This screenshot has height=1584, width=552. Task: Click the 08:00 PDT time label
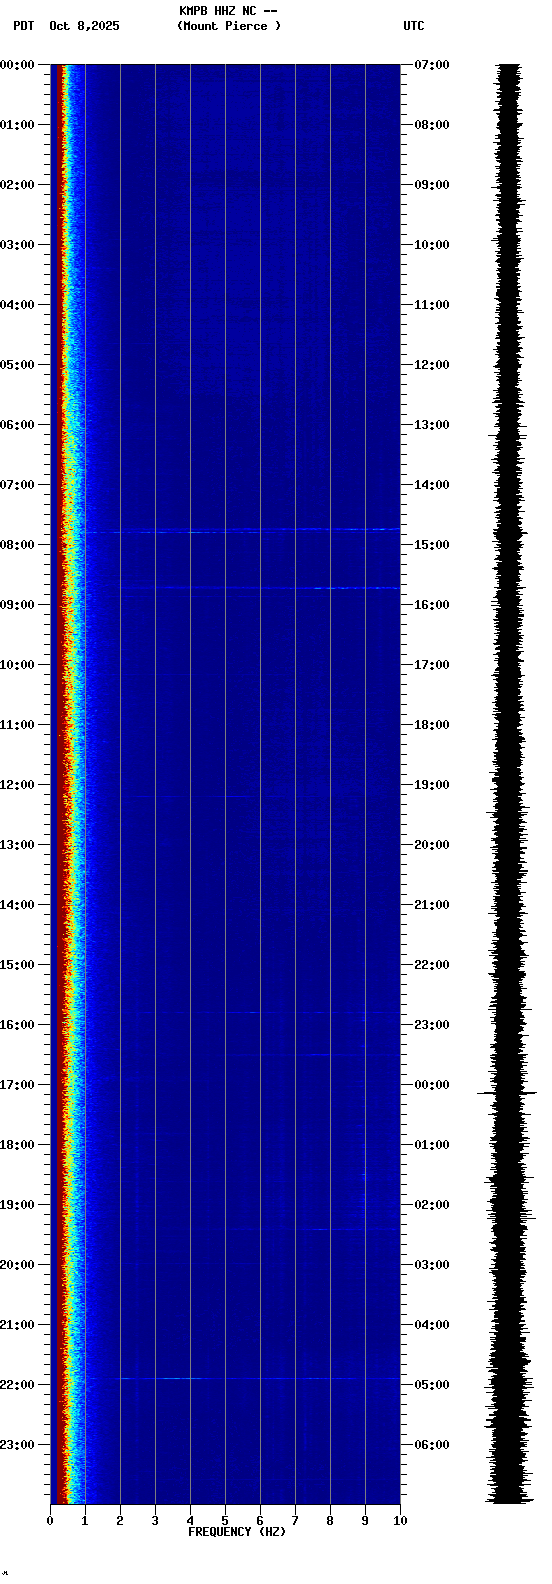coord(18,545)
